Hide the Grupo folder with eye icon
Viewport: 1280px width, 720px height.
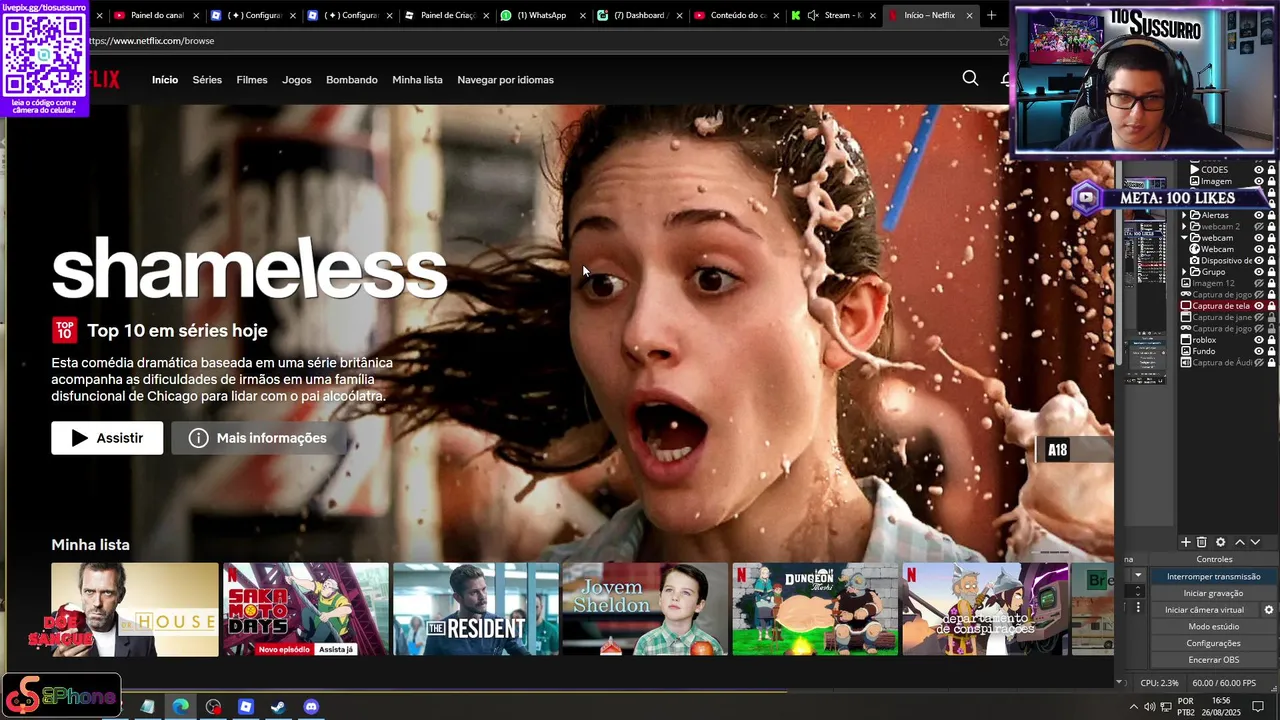1259,272
